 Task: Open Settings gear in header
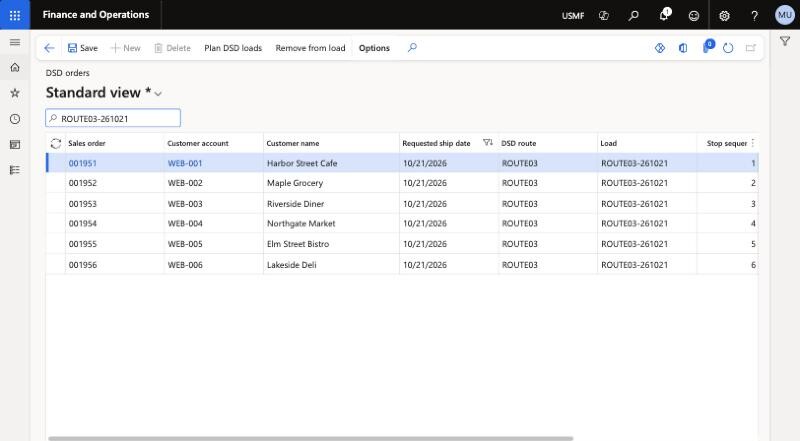[724, 16]
